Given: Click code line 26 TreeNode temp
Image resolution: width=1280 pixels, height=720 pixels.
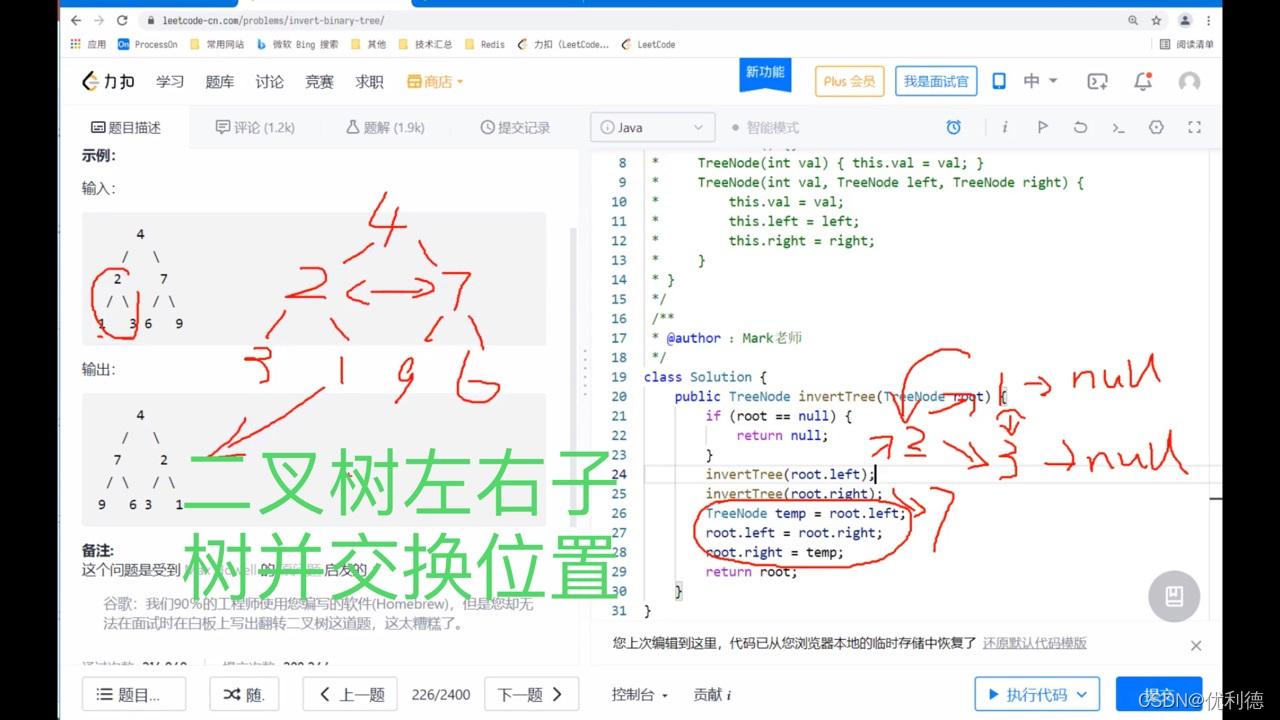Looking at the screenshot, I should 805,513.
